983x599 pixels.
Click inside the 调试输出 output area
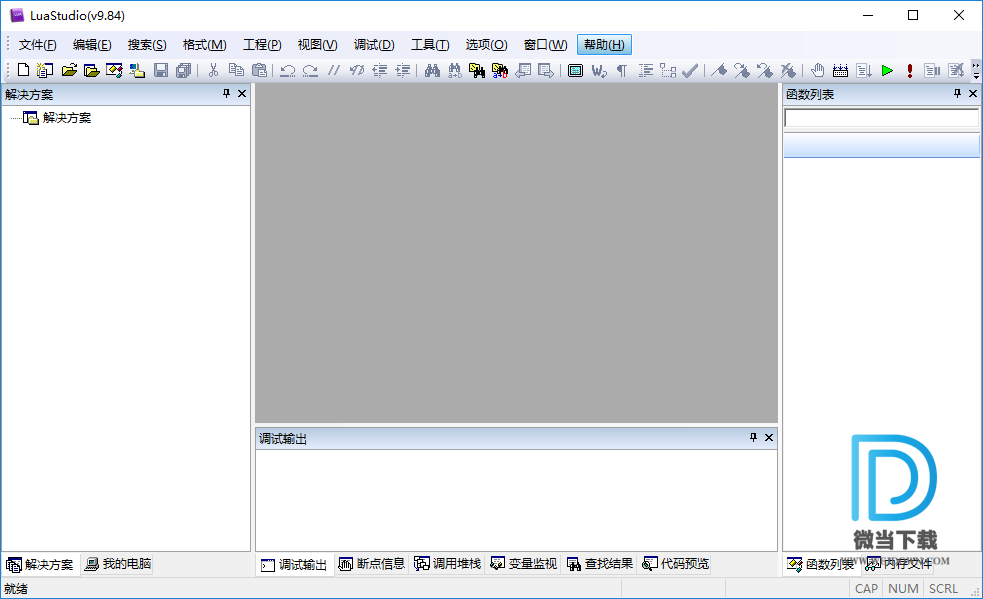(x=516, y=500)
